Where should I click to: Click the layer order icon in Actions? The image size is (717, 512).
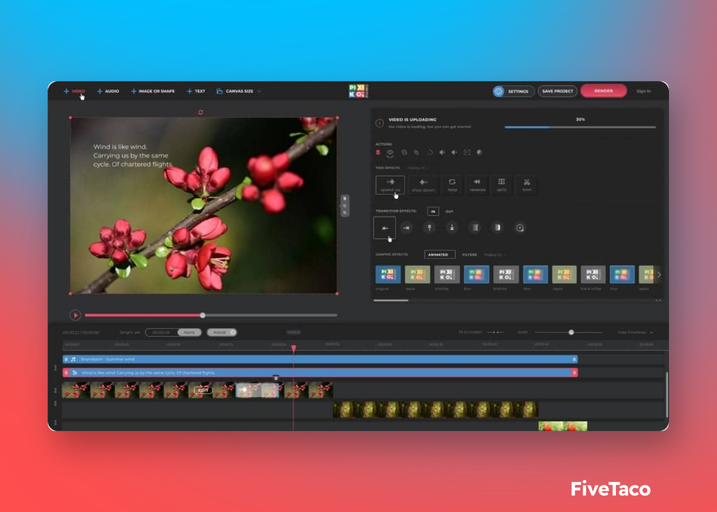[x=390, y=153]
